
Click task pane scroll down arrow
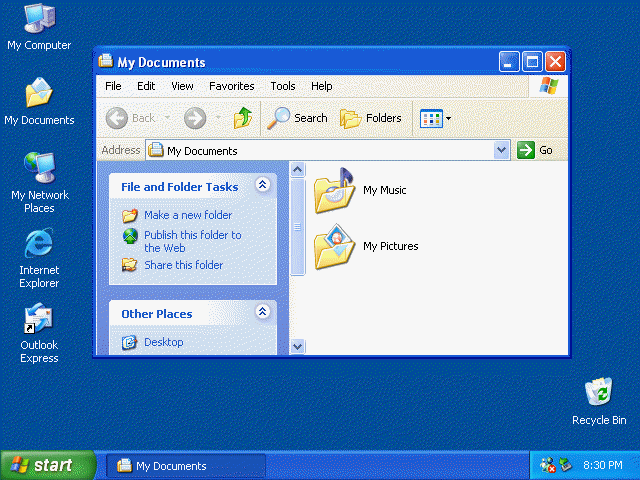pyautogui.click(x=298, y=347)
